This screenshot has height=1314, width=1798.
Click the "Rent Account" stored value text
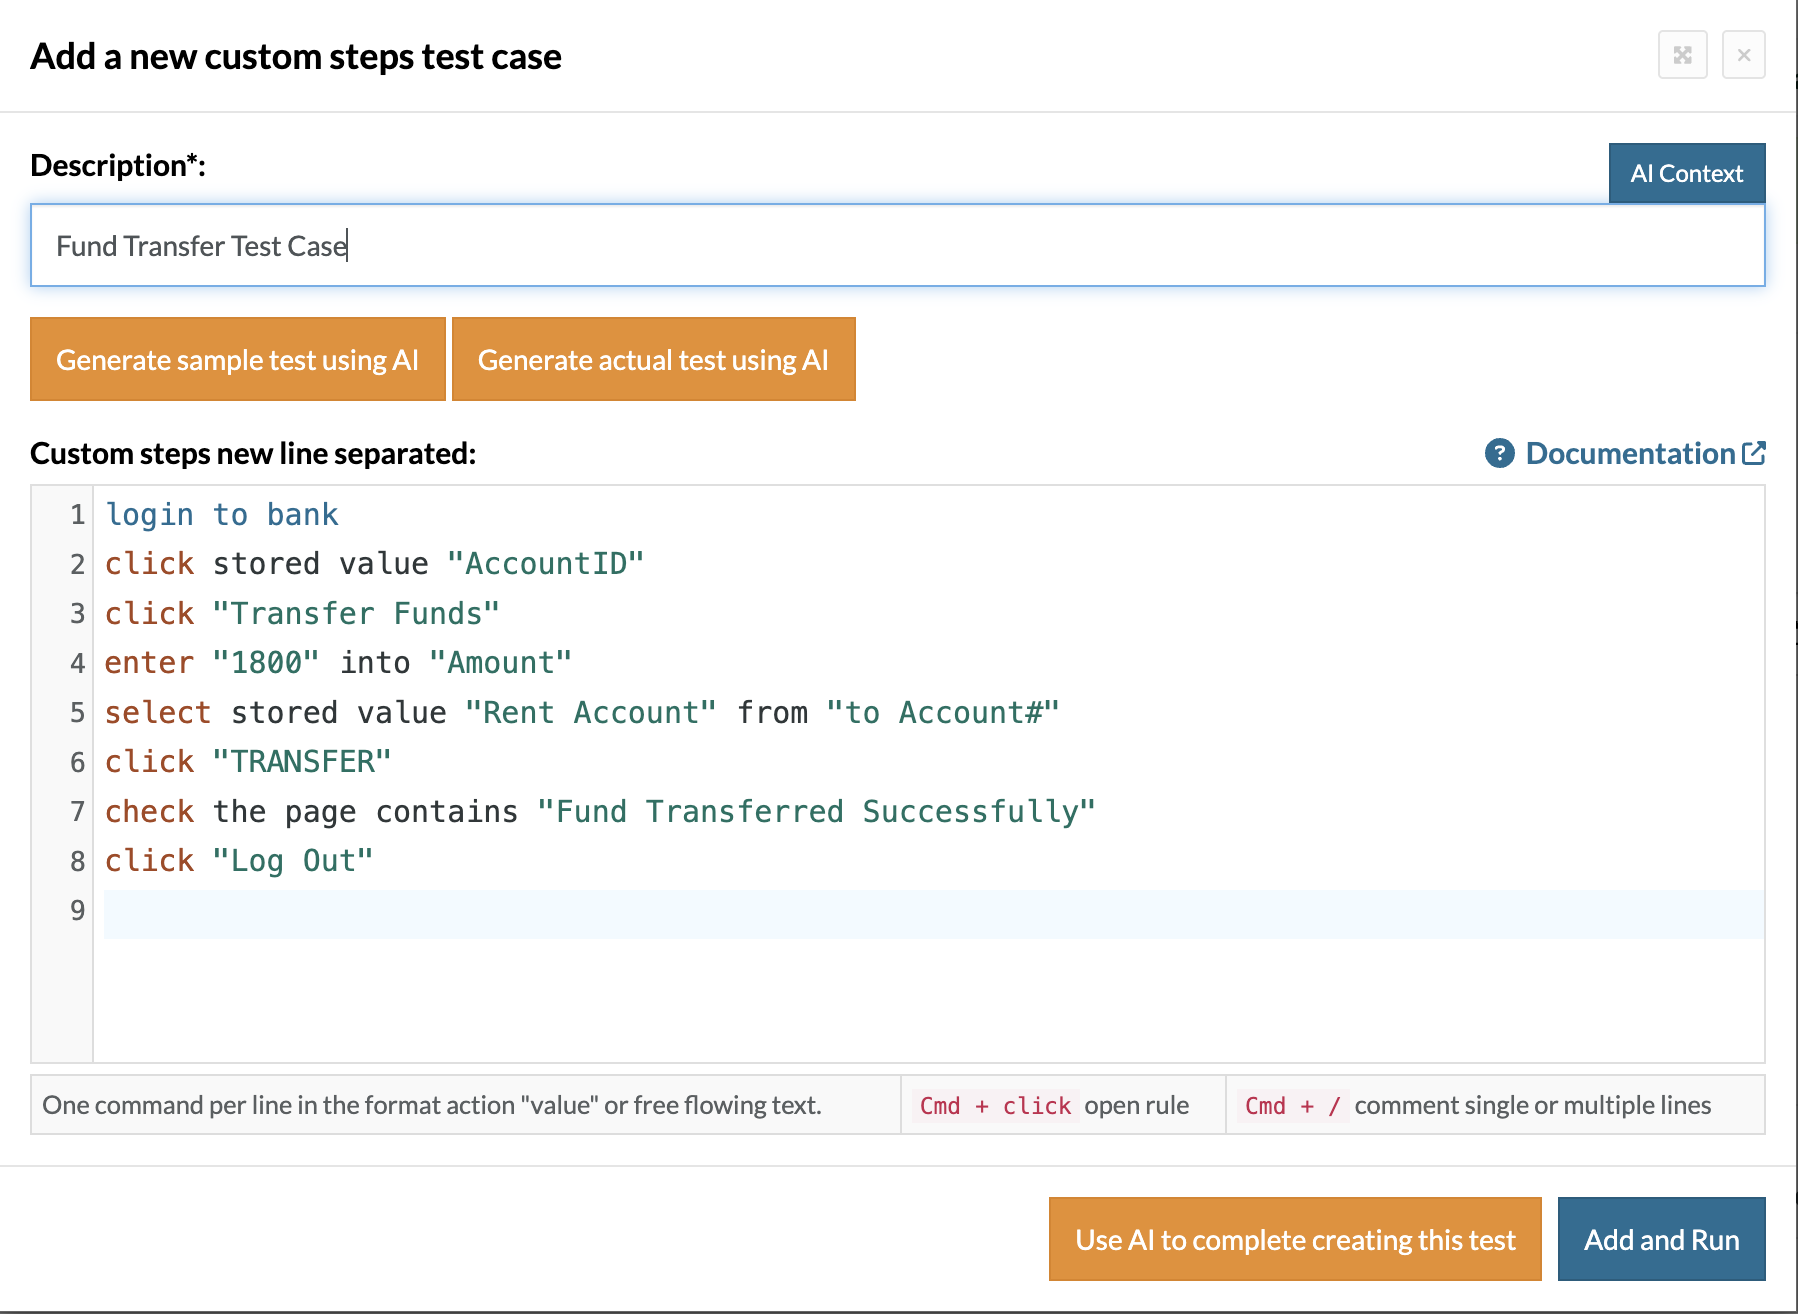click(590, 713)
